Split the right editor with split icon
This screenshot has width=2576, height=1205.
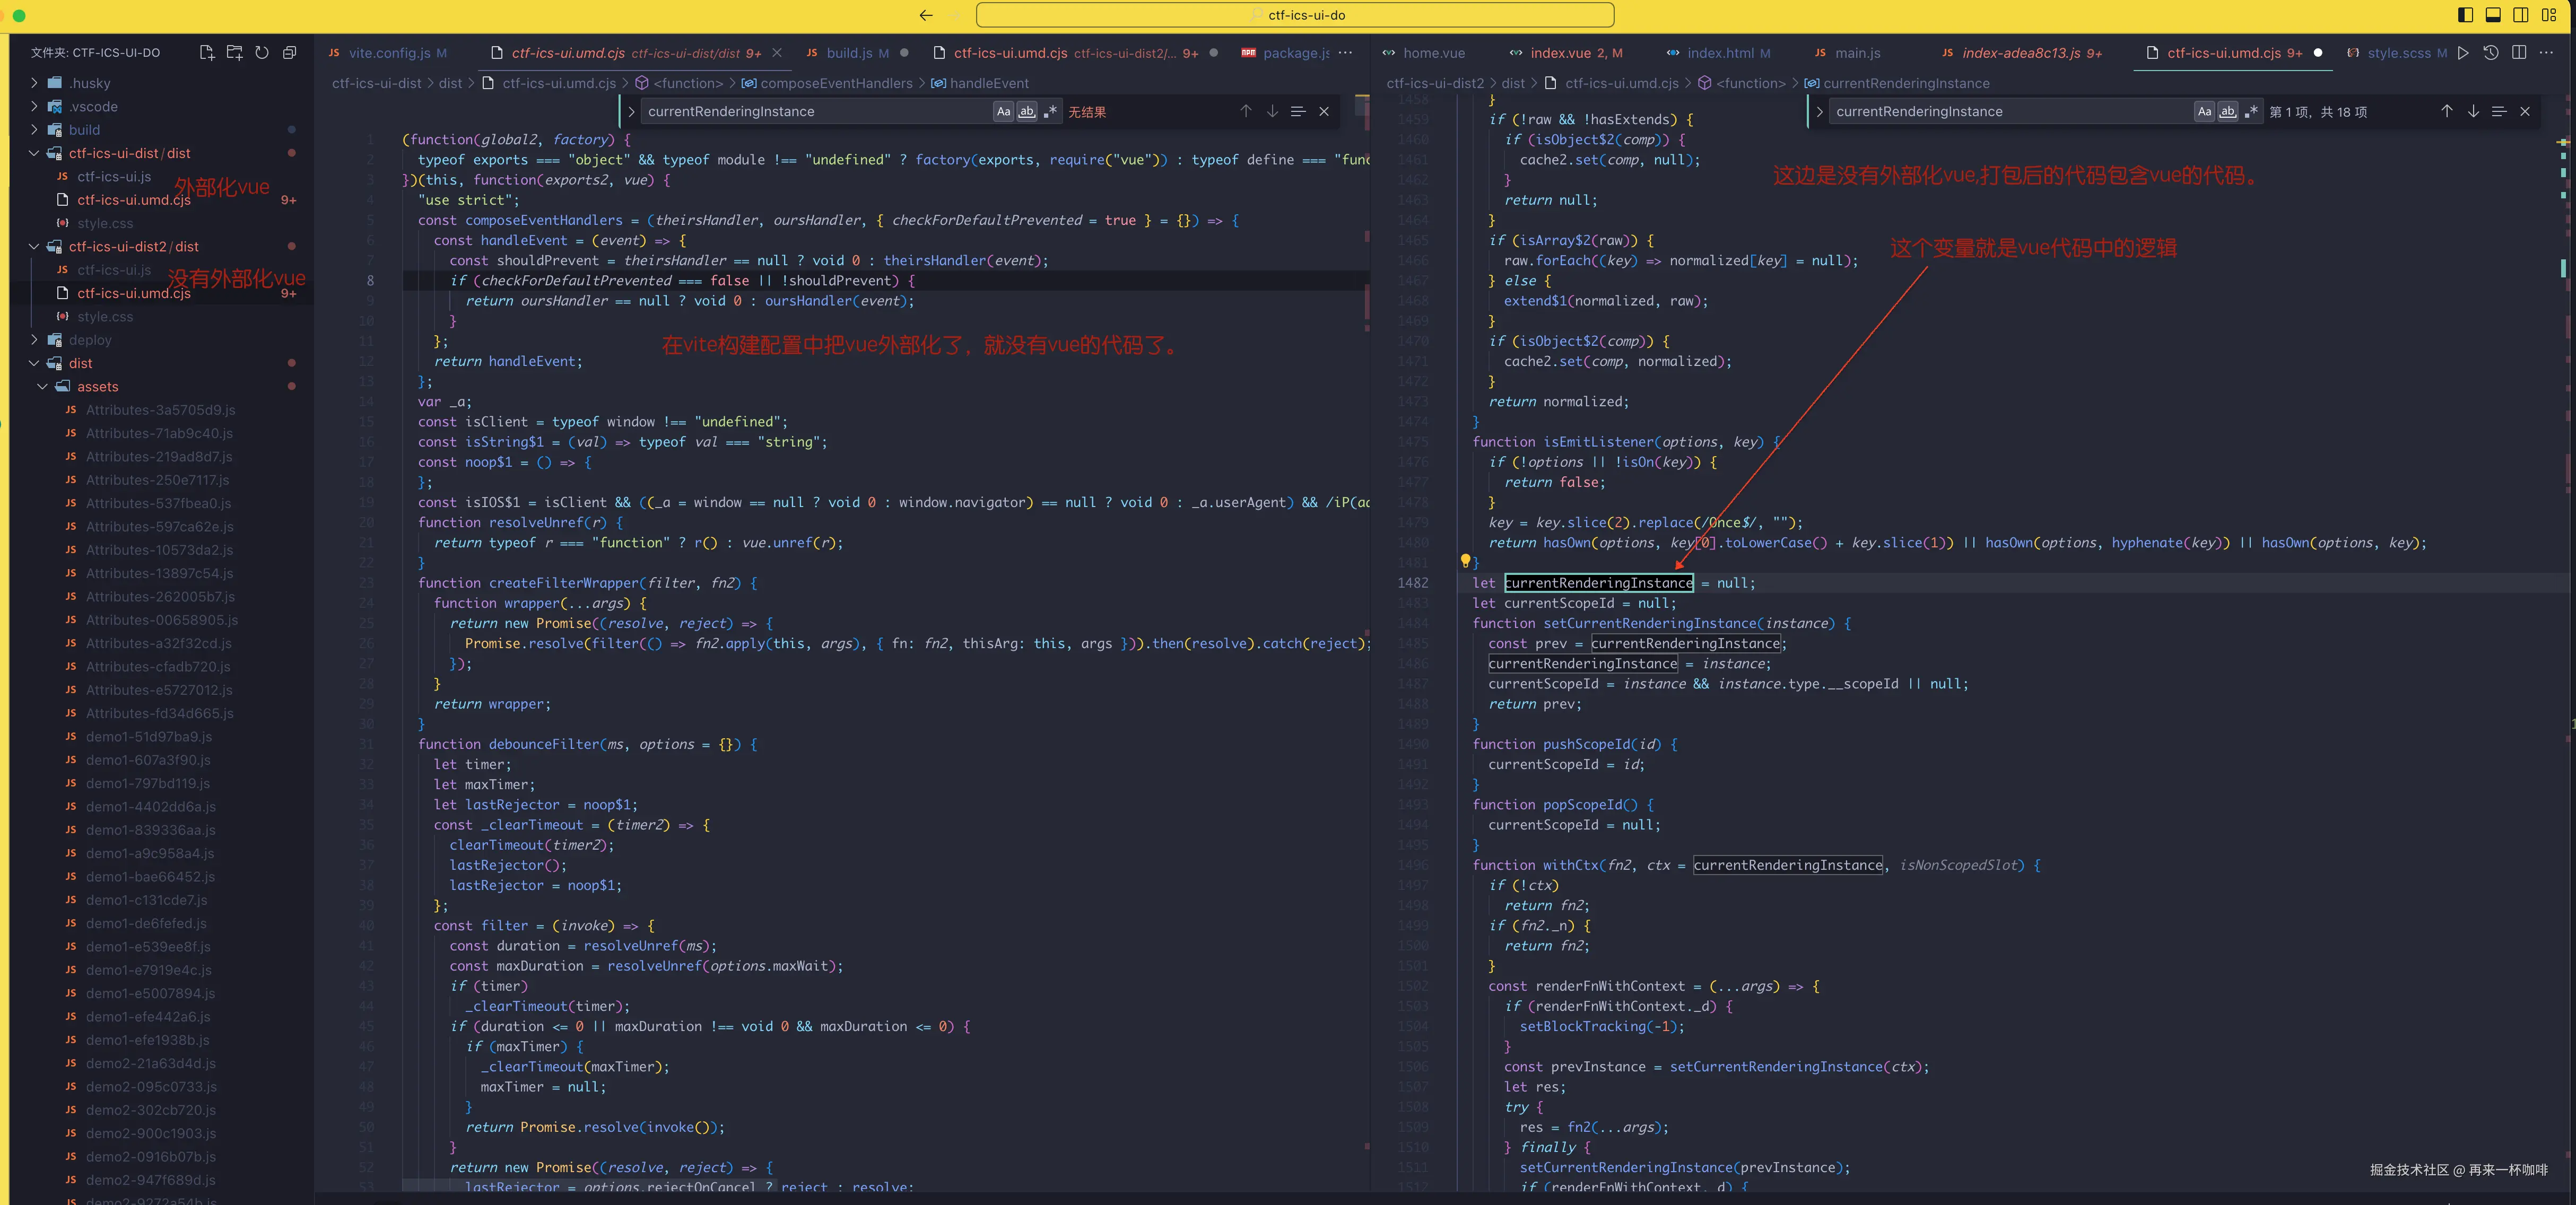coord(2519,53)
